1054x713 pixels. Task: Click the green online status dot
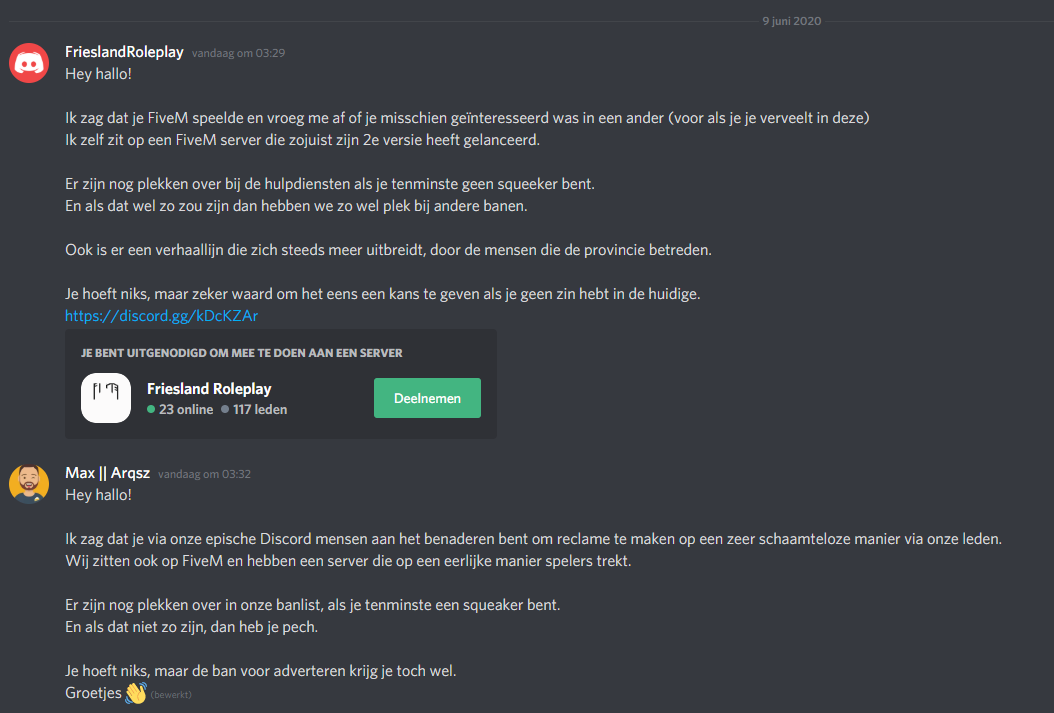click(x=151, y=409)
